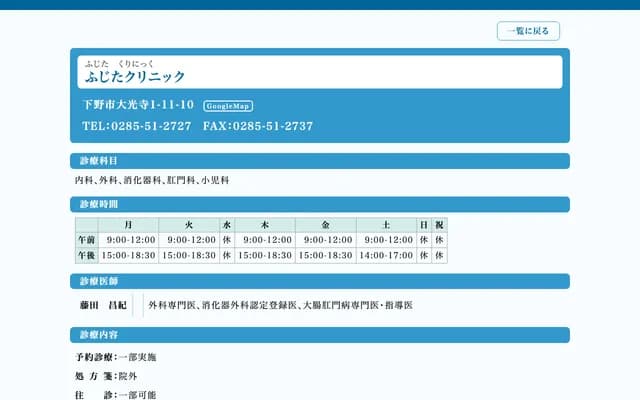
Task: Click Friday afternoon cell 15:00-18:30
Action: [x=326, y=256]
